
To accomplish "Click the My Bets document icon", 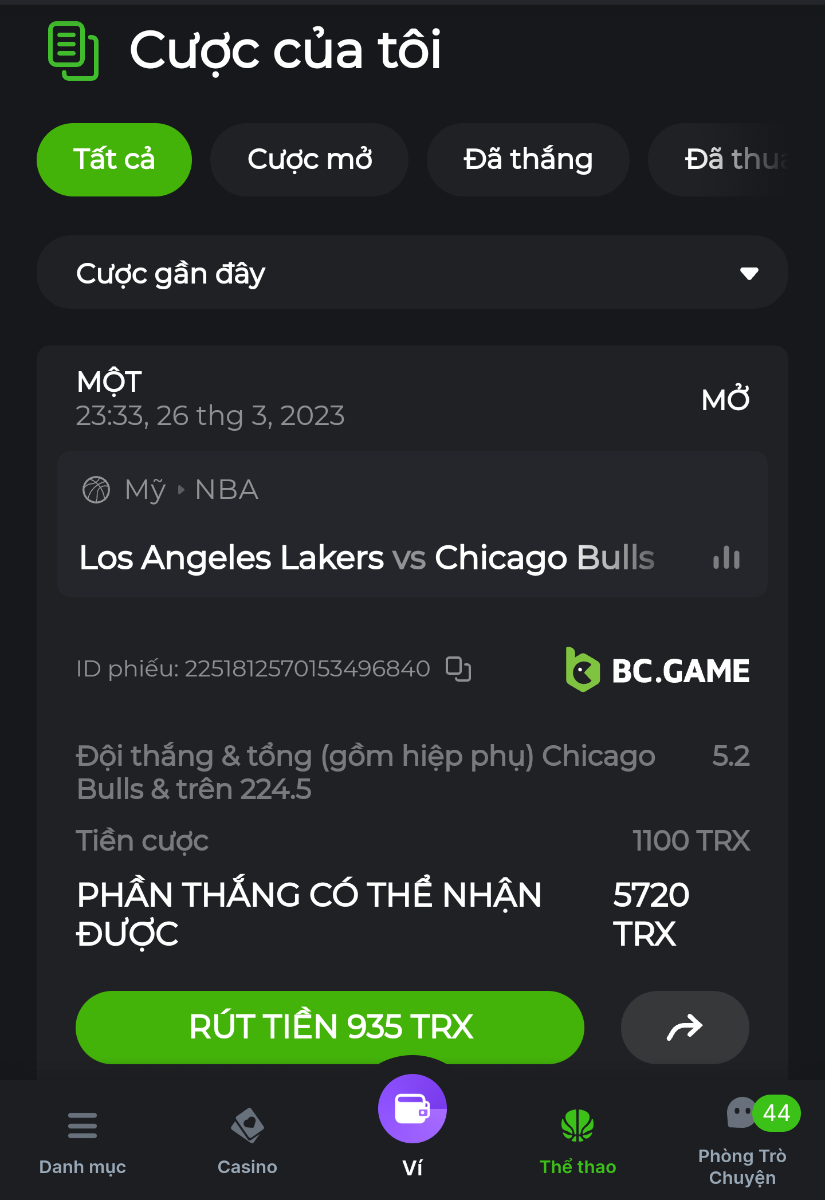I will 73,50.
